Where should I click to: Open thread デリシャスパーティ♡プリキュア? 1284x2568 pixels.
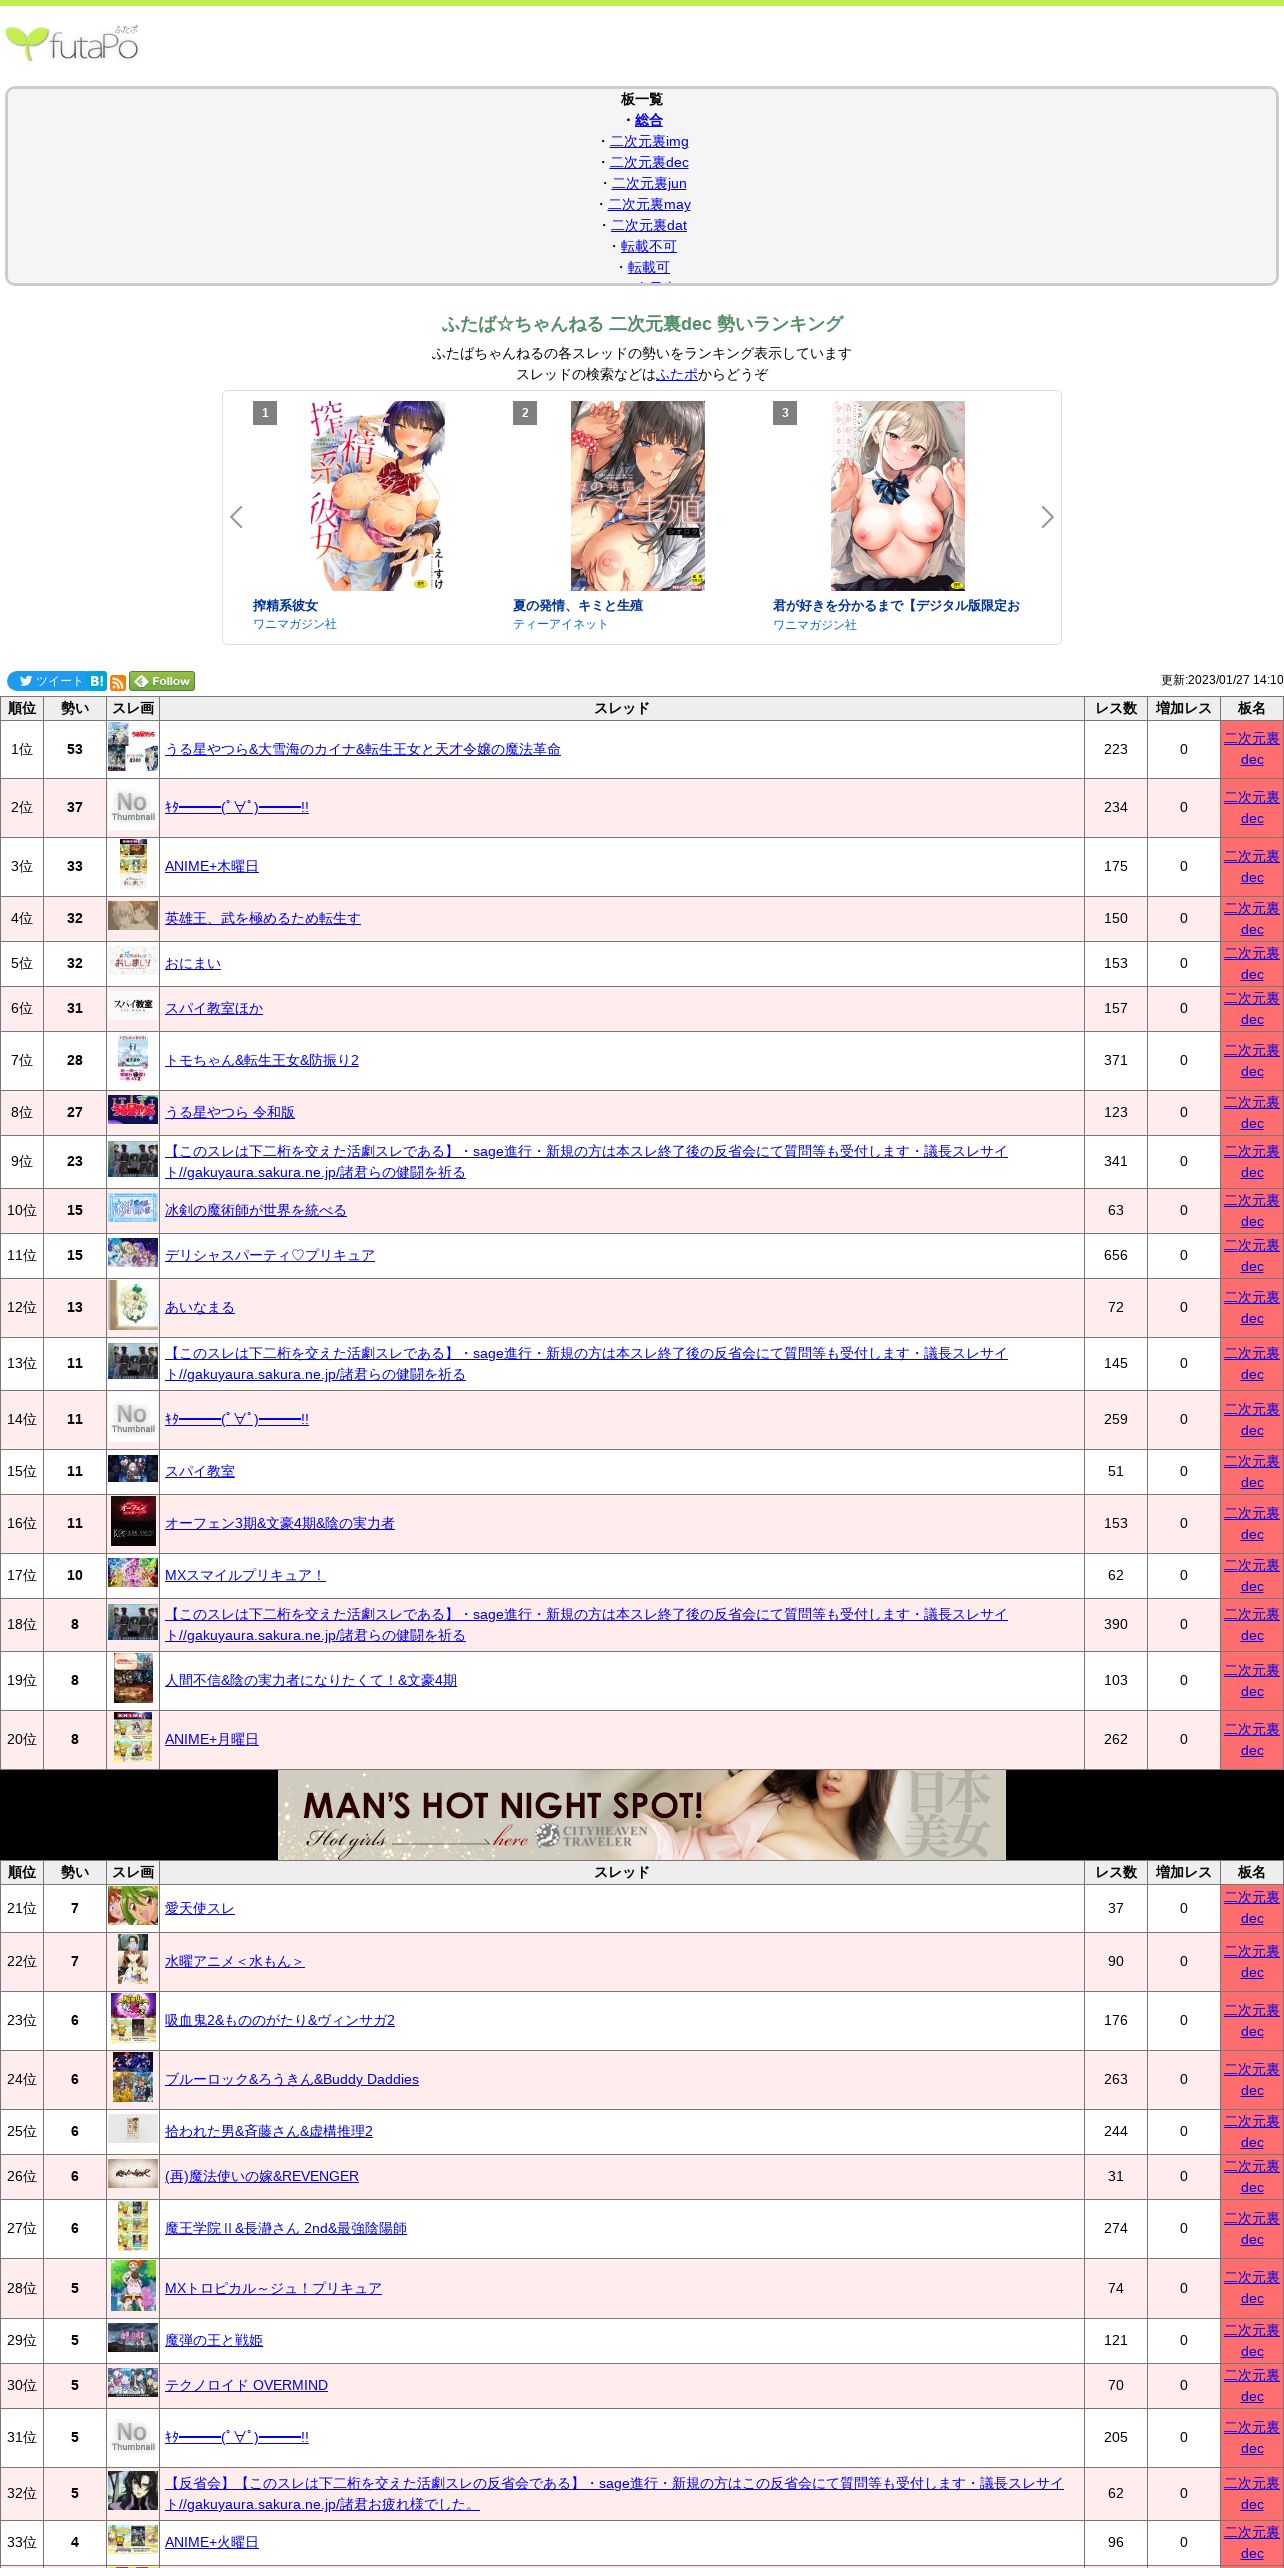click(270, 1255)
